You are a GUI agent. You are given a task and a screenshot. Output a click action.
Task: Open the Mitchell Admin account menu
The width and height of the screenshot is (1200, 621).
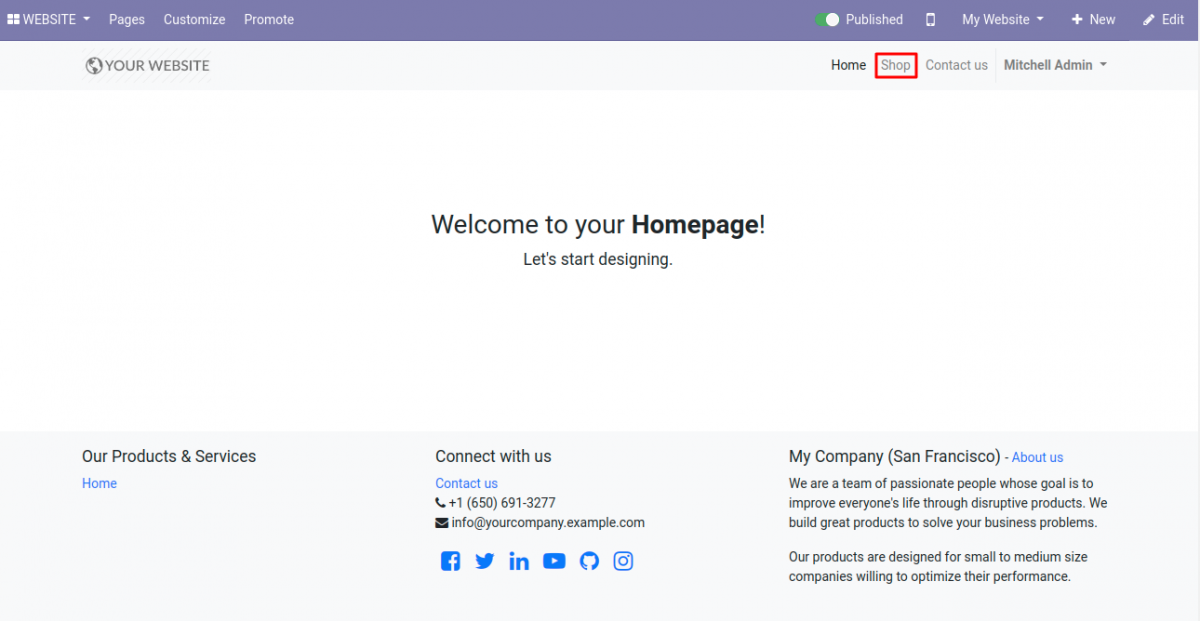pos(1054,64)
